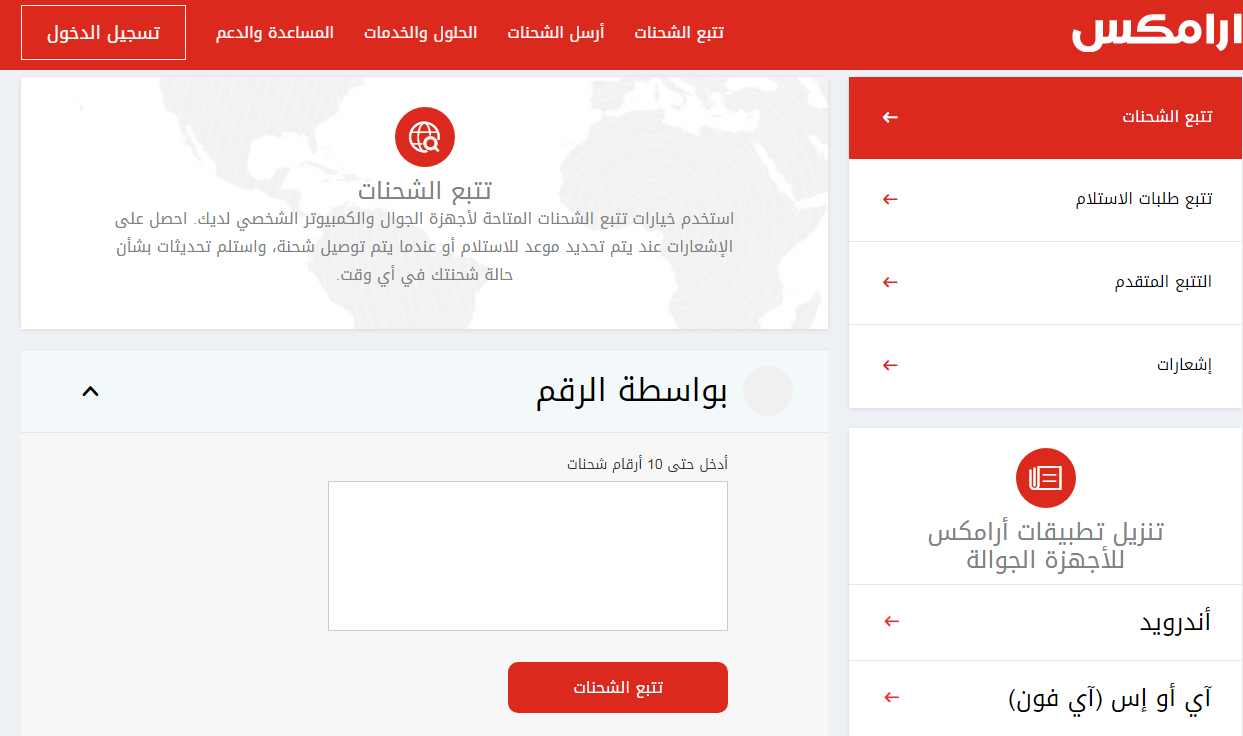Open المساعدة والدعم navigation menu
This screenshot has height=736, width=1243.
coord(275,33)
